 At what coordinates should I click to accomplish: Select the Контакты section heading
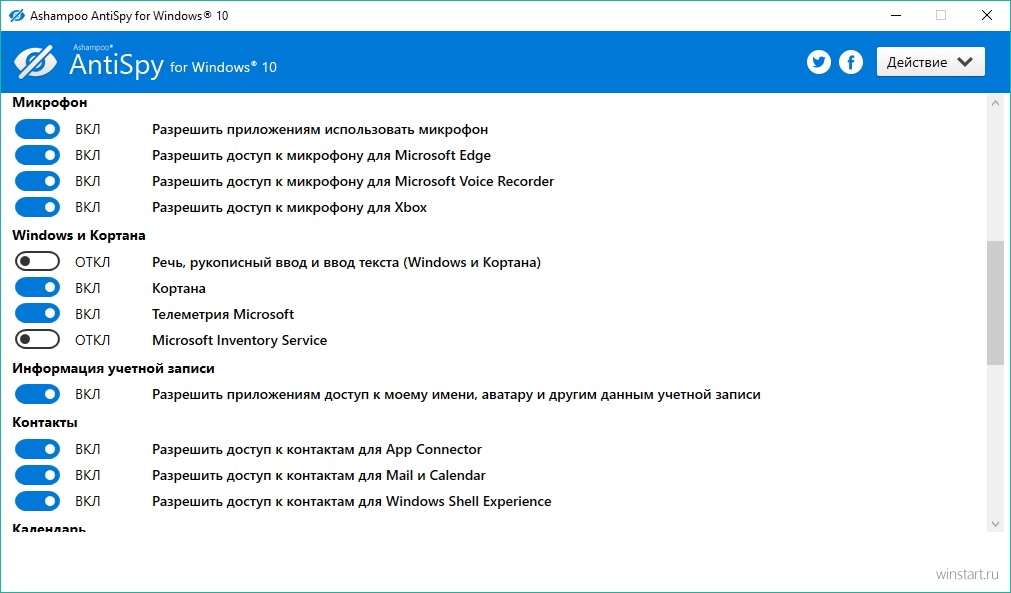(x=44, y=422)
